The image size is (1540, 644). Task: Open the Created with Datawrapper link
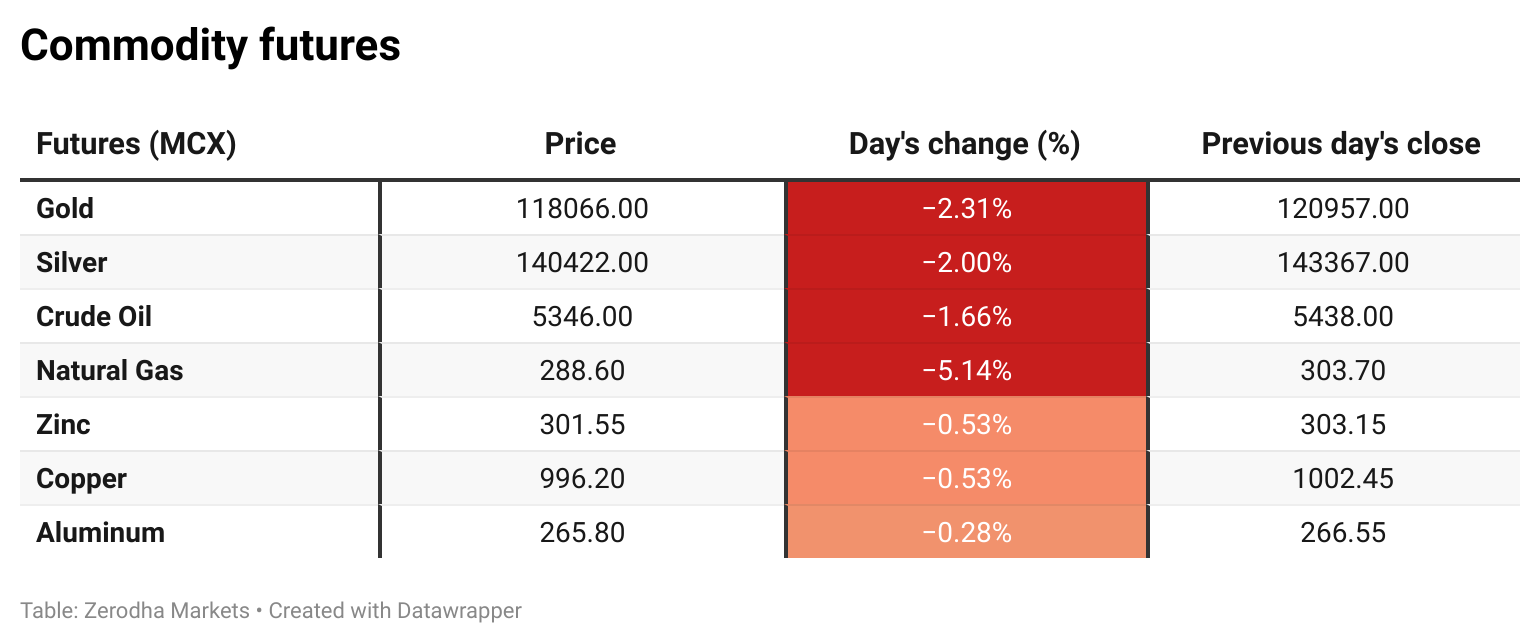coord(395,610)
